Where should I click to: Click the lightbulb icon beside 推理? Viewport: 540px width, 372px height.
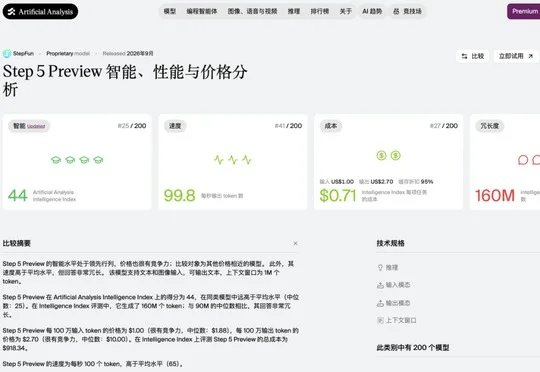coord(380,268)
